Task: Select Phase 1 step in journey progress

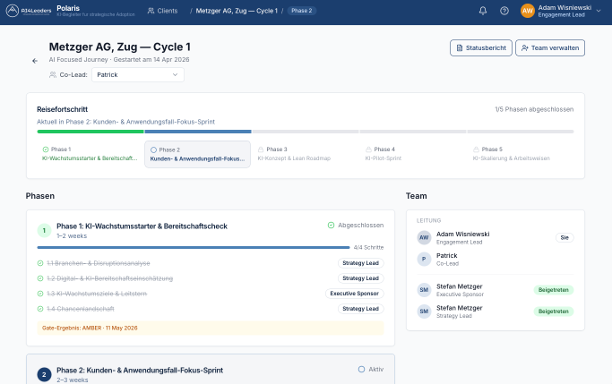Action: pyautogui.click(x=90, y=154)
